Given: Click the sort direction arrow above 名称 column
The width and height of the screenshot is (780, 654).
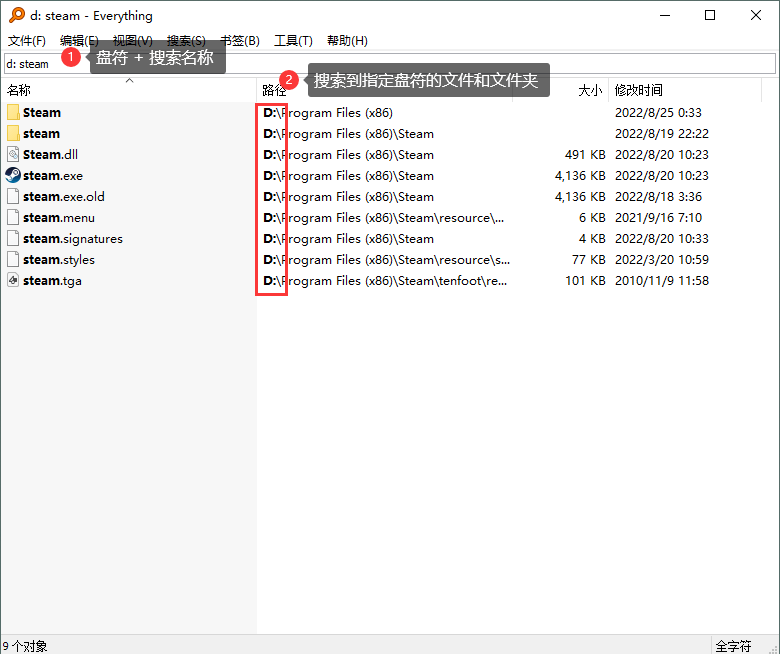Looking at the screenshot, I should [x=129, y=80].
